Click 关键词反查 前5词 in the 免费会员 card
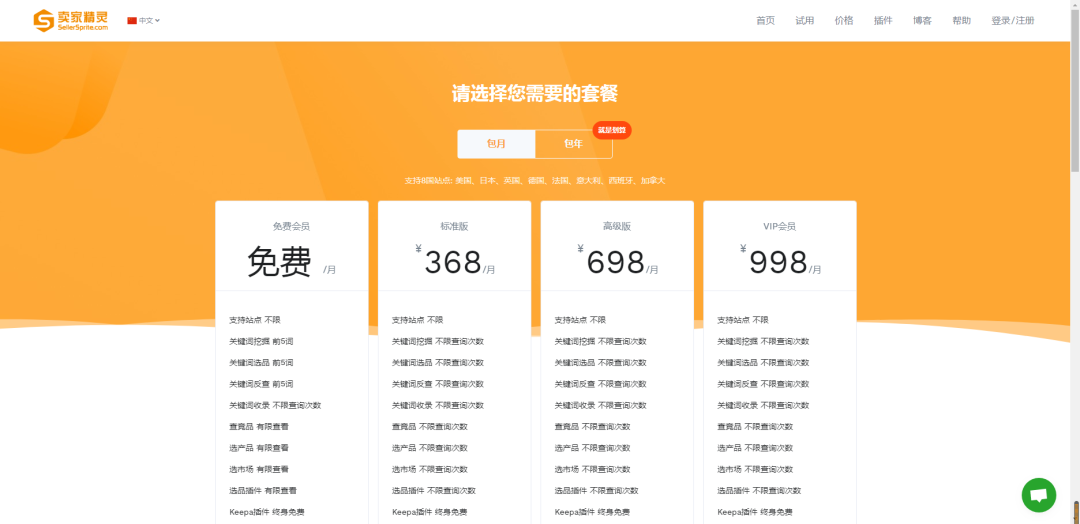This screenshot has width=1080, height=524. pyautogui.click(x=261, y=384)
